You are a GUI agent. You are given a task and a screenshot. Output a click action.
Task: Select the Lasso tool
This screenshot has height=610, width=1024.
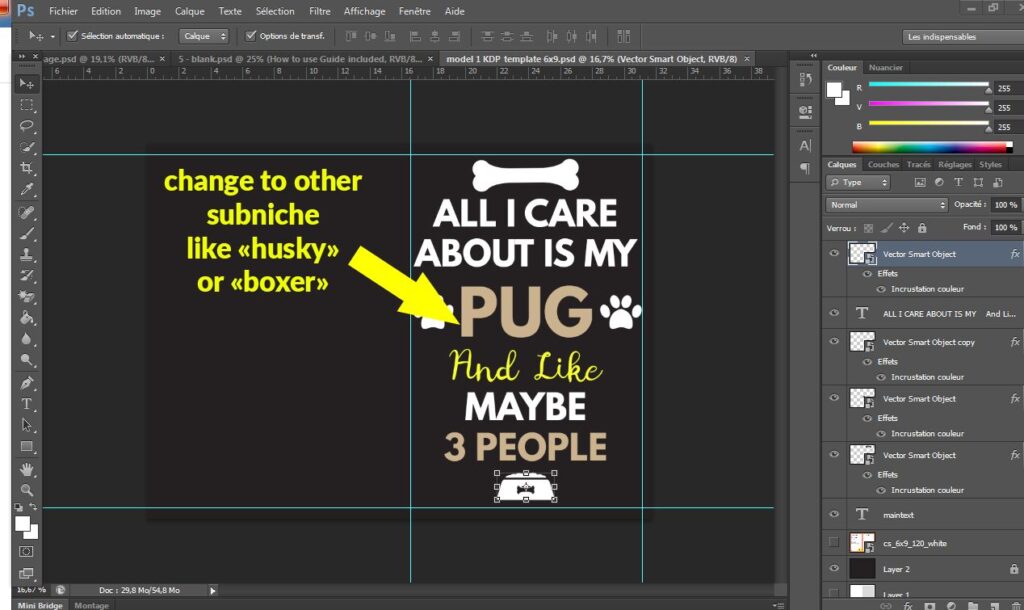point(27,126)
